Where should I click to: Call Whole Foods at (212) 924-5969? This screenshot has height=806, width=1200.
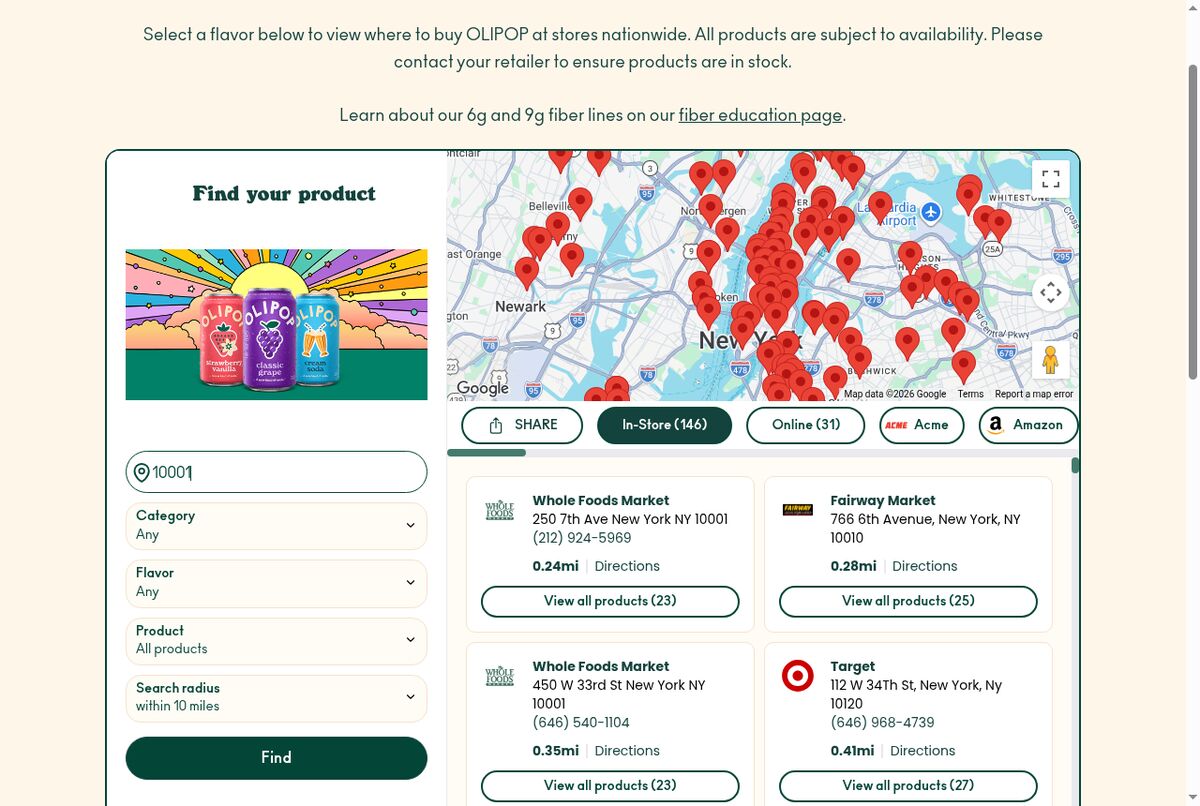coord(582,538)
